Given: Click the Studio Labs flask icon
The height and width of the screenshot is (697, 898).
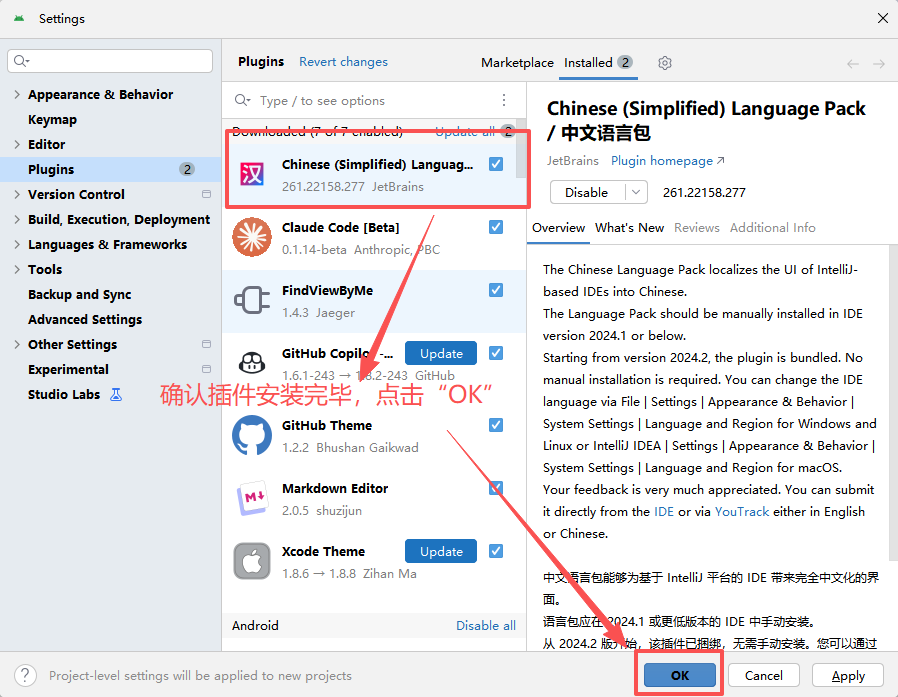Looking at the screenshot, I should 116,395.
